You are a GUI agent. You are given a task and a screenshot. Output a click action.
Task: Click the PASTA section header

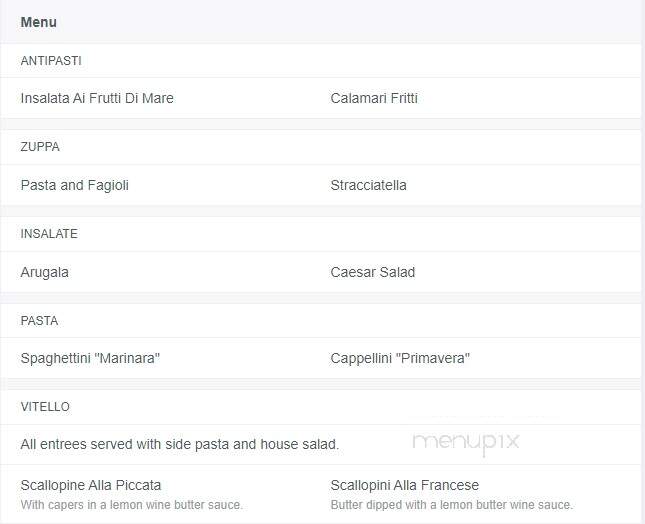click(39, 321)
